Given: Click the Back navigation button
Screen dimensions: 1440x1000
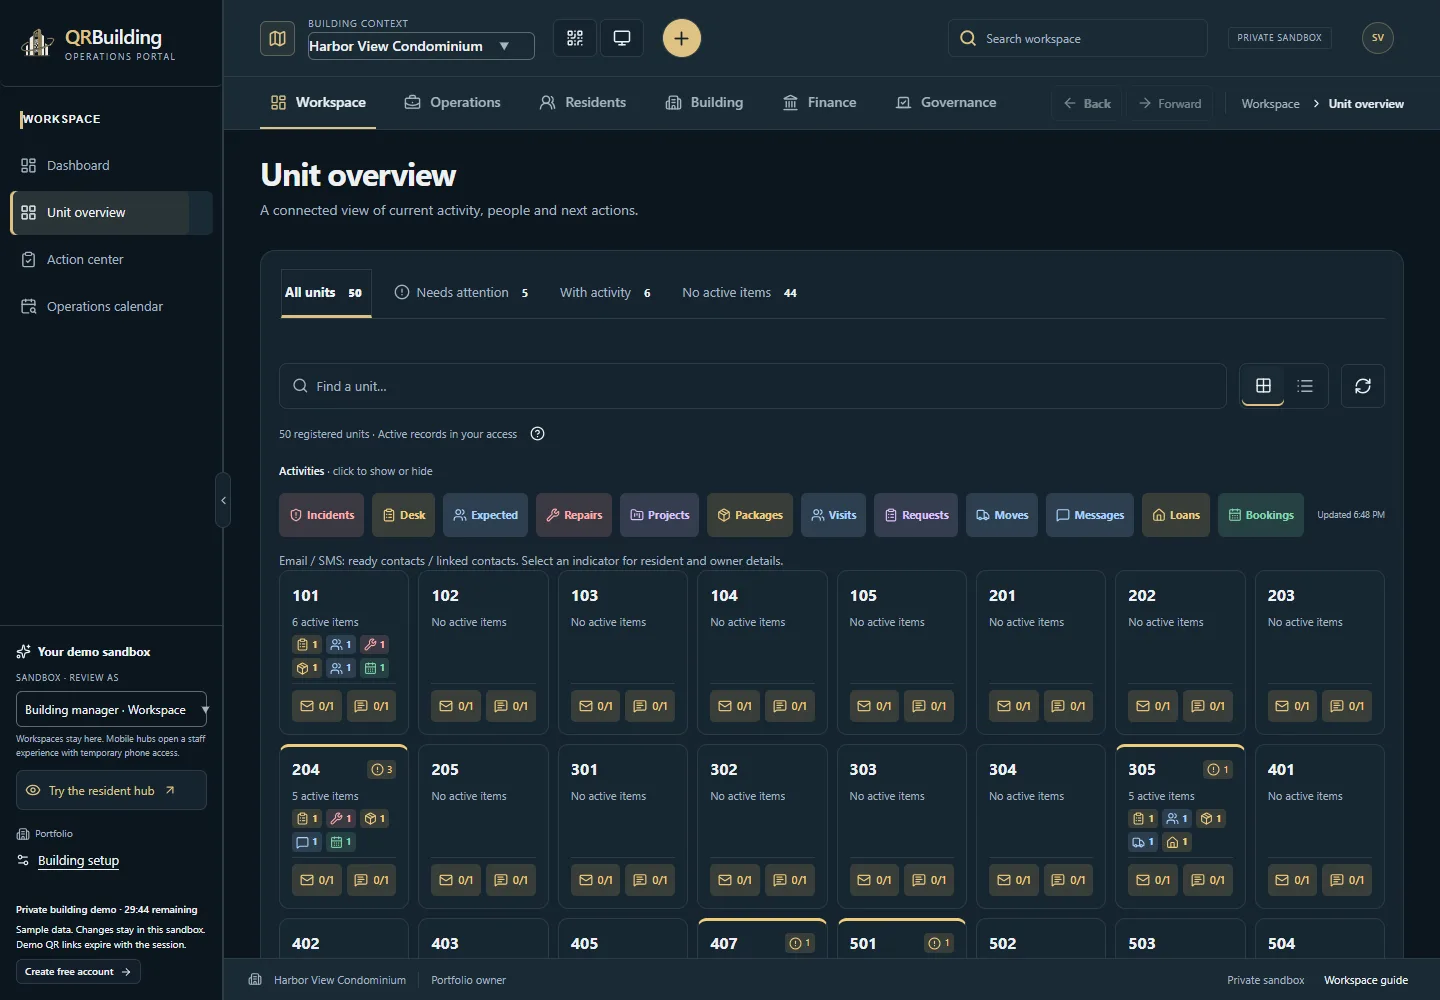Looking at the screenshot, I should [1087, 104].
